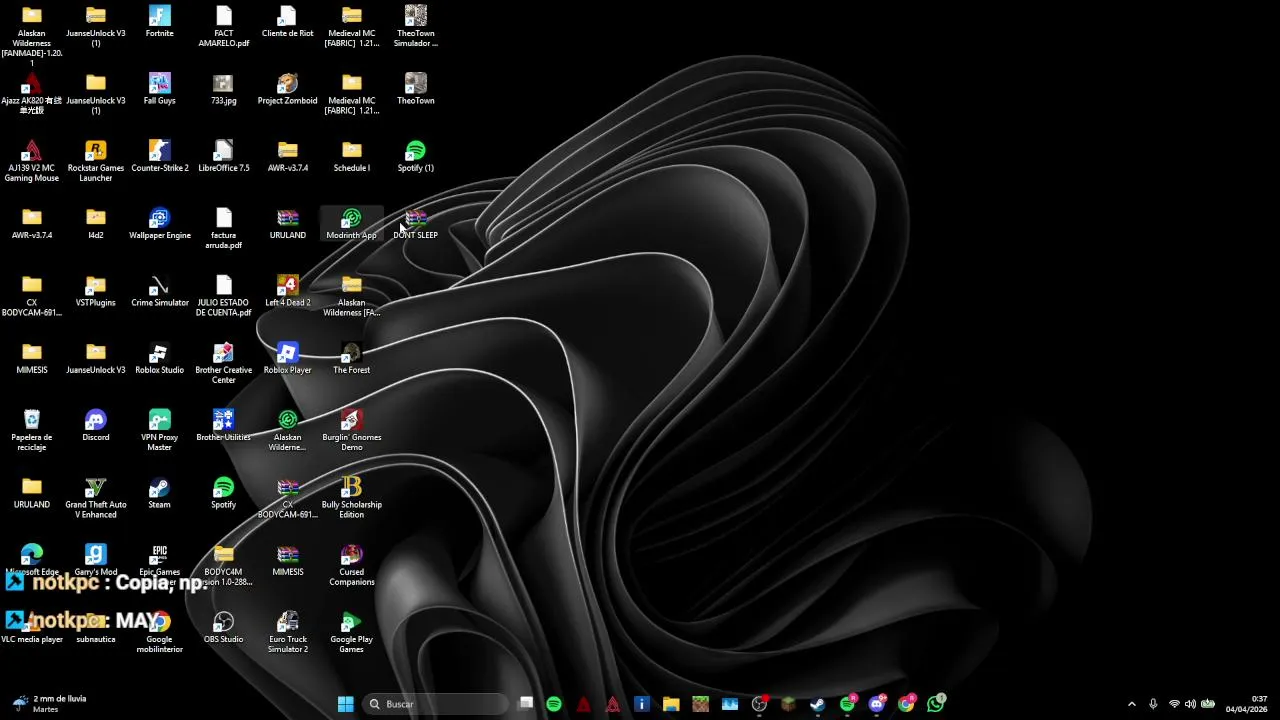
Task: Open WhatsApp from the taskbar
Action: pos(936,704)
